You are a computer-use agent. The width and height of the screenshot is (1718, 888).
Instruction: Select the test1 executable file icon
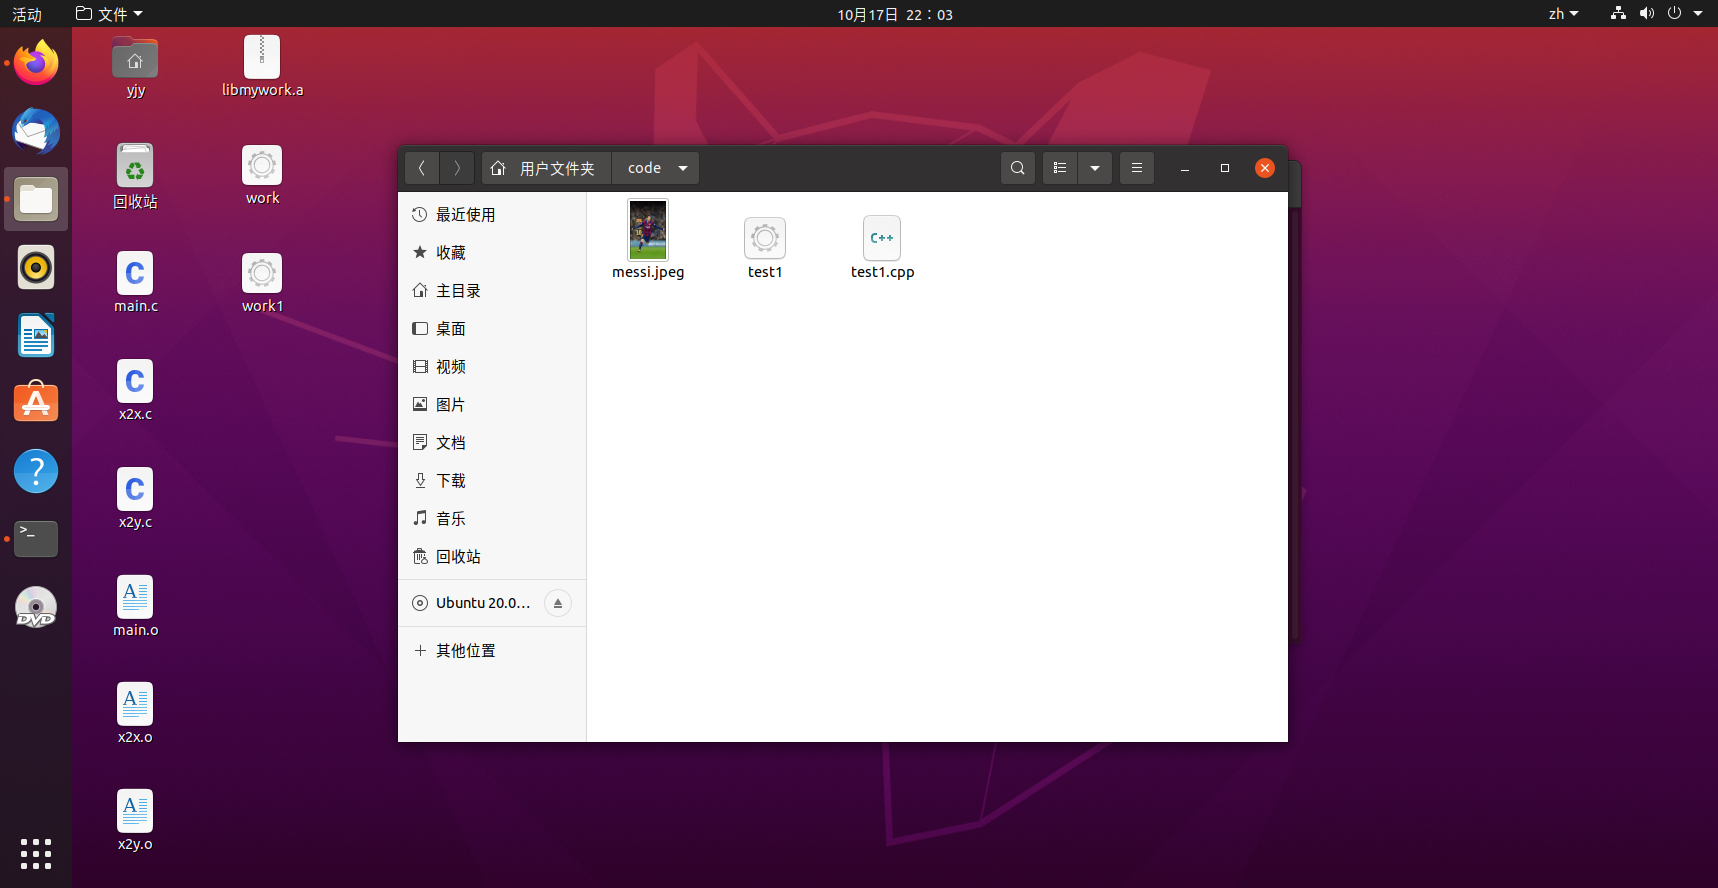(x=765, y=238)
